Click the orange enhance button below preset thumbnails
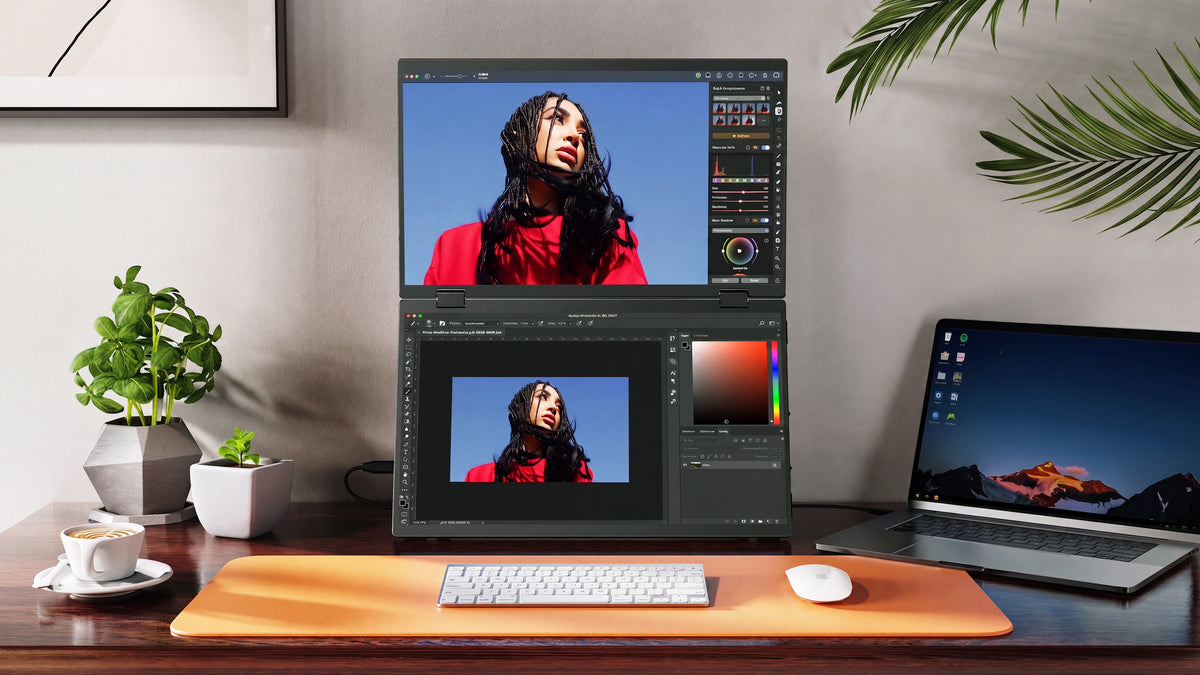Viewport: 1200px width, 675px height. tap(741, 135)
